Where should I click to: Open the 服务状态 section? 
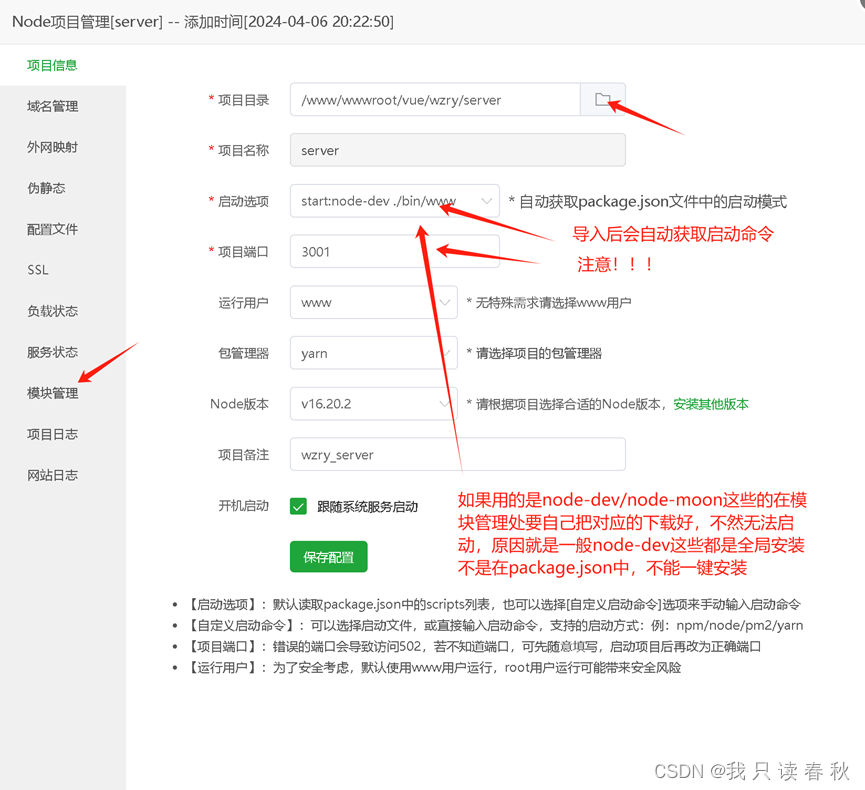point(51,352)
